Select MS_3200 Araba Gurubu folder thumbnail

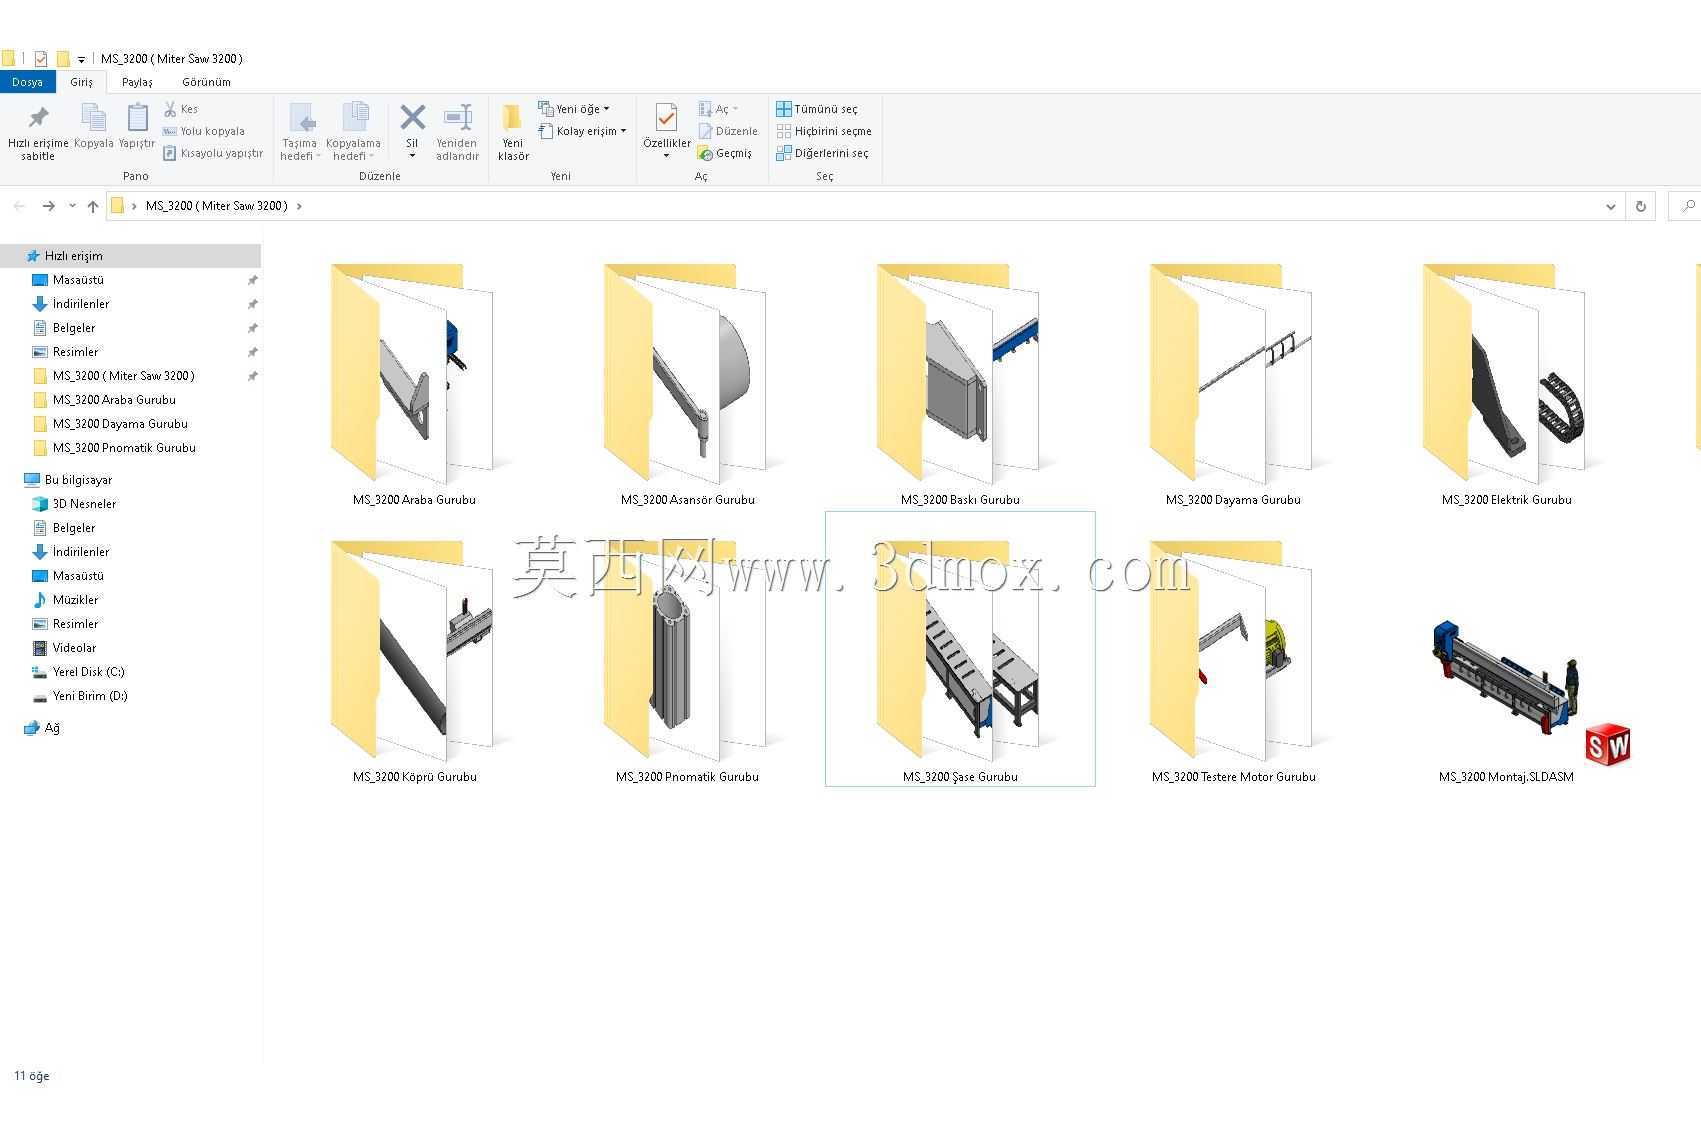click(413, 372)
